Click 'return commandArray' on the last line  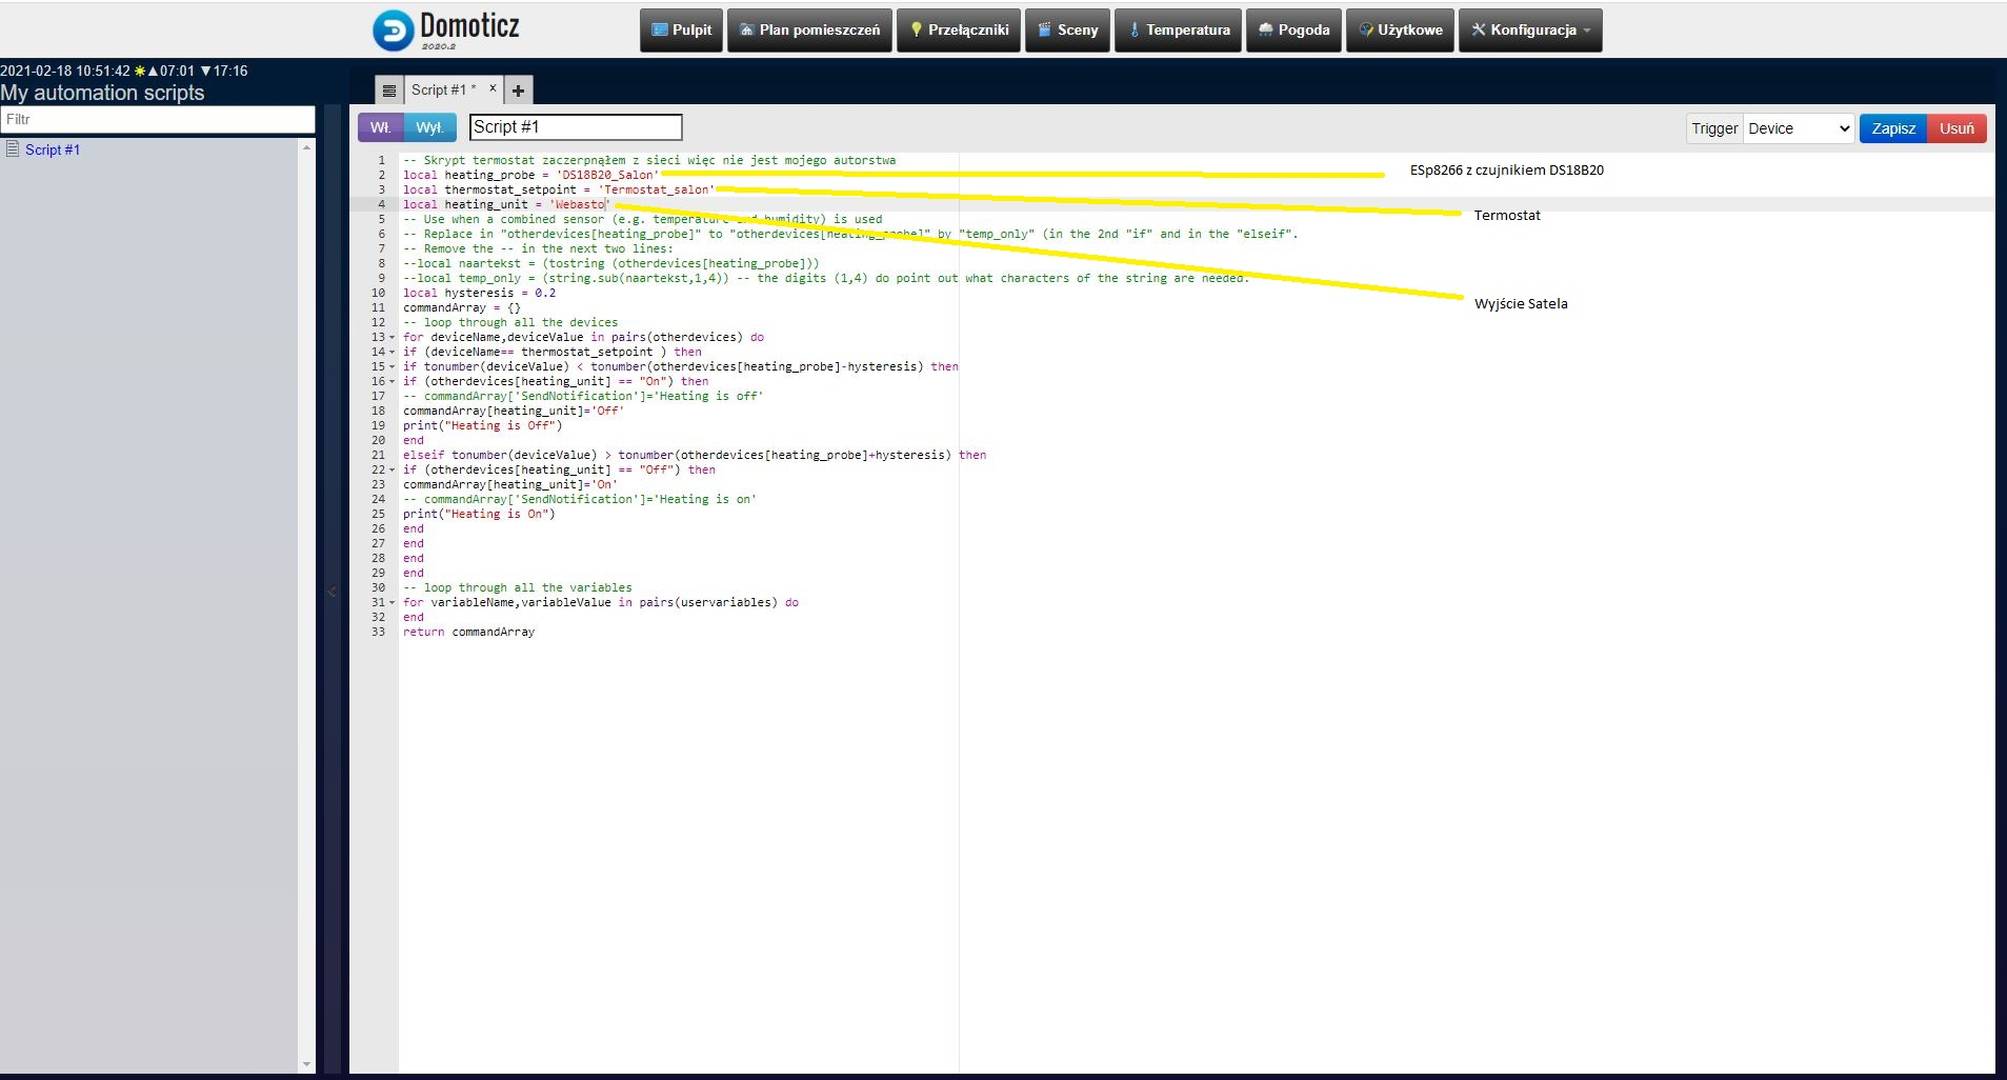tap(469, 632)
